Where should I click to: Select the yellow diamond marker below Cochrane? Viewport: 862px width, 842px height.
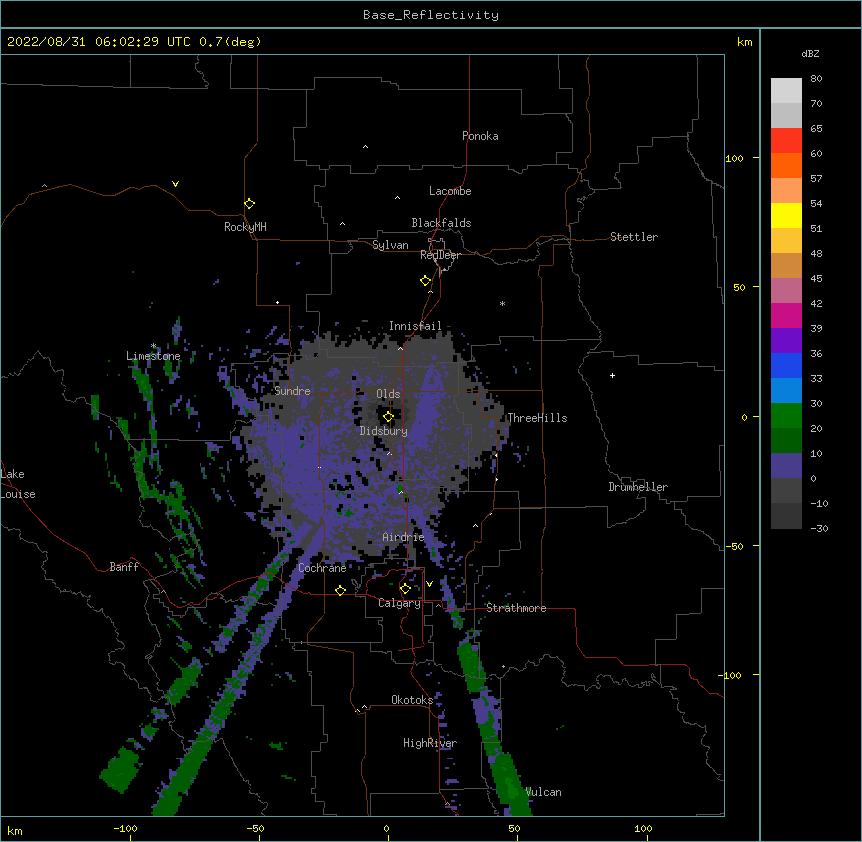point(340,590)
